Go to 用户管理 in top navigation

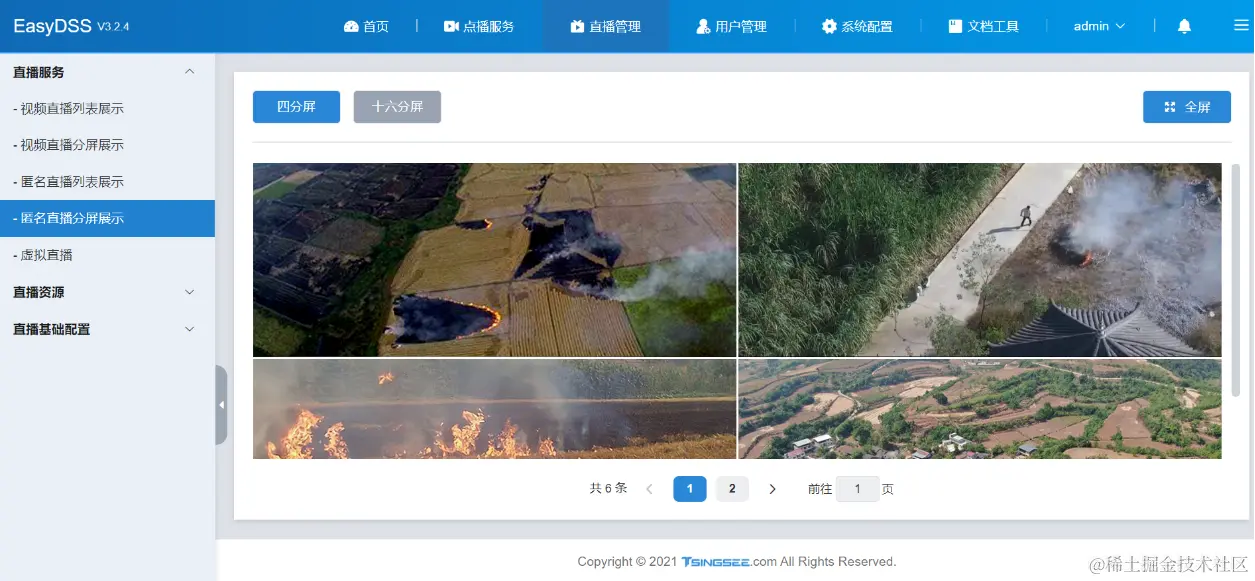point(732,26)
